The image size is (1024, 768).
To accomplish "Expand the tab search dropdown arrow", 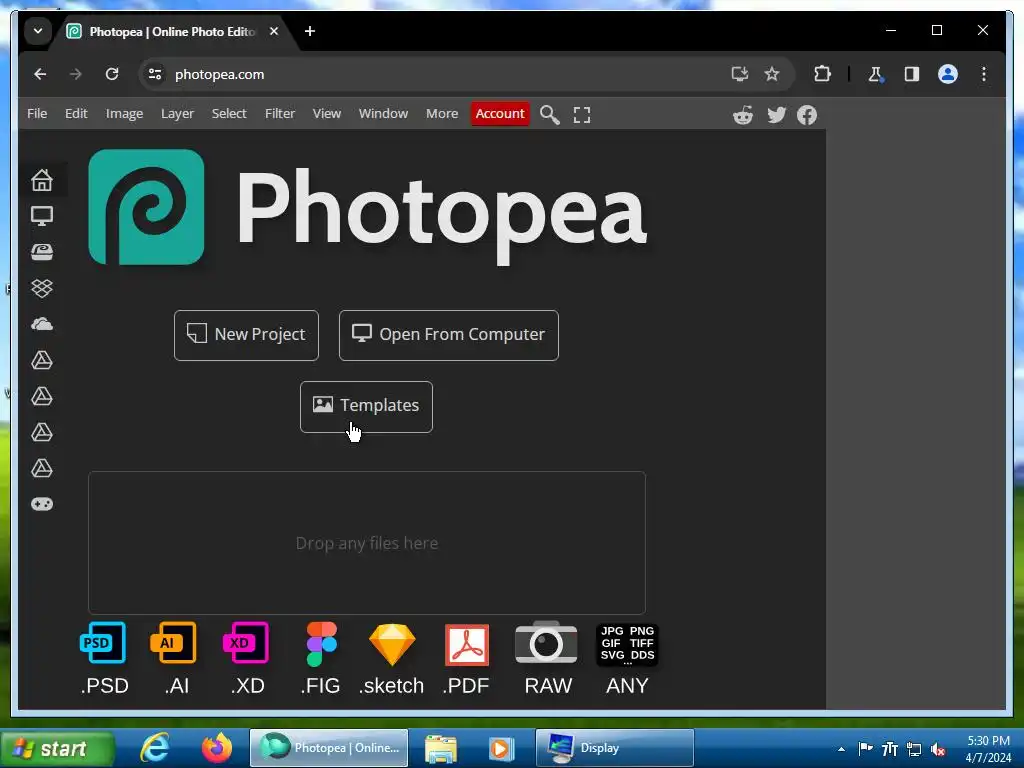I will tap(38, 31).
